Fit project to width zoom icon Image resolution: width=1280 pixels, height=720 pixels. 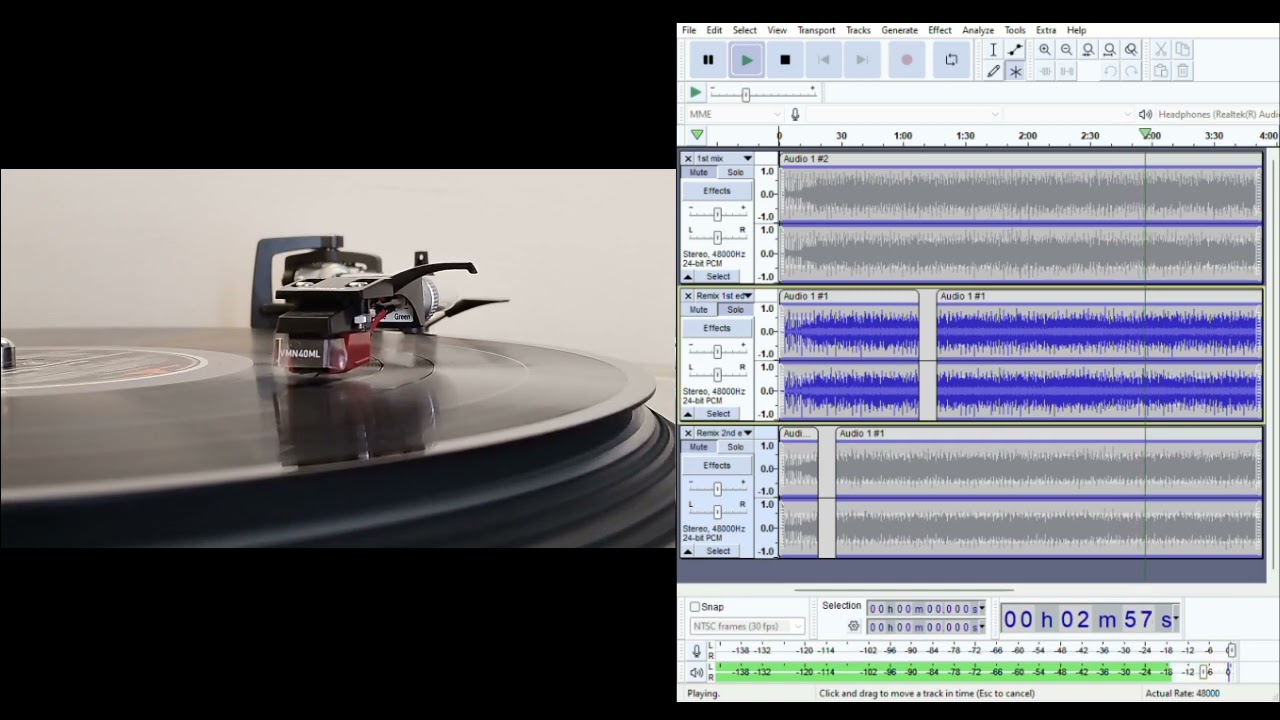[1109, 50]
